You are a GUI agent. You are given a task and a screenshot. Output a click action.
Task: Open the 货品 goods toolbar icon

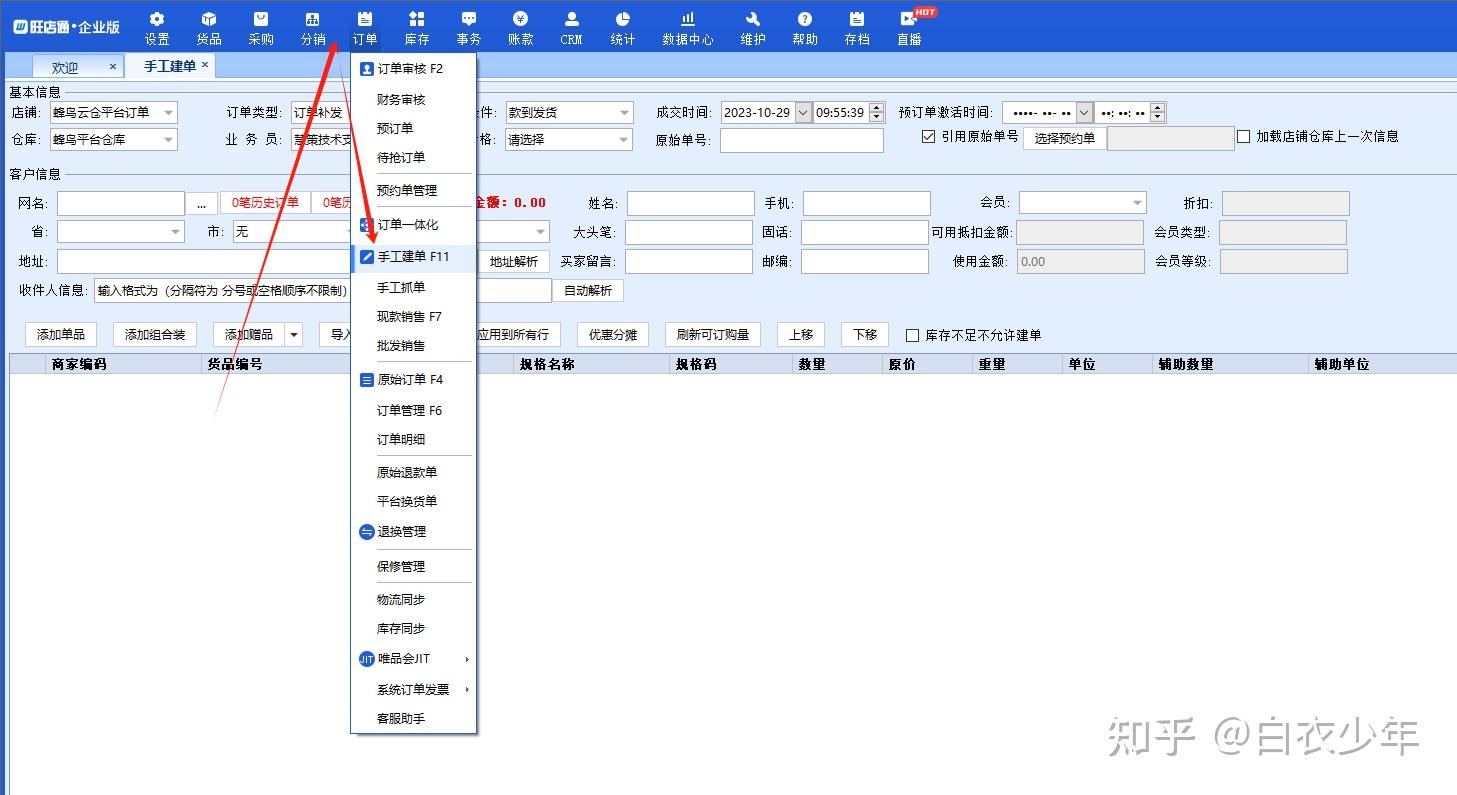(x=209, y=28)
